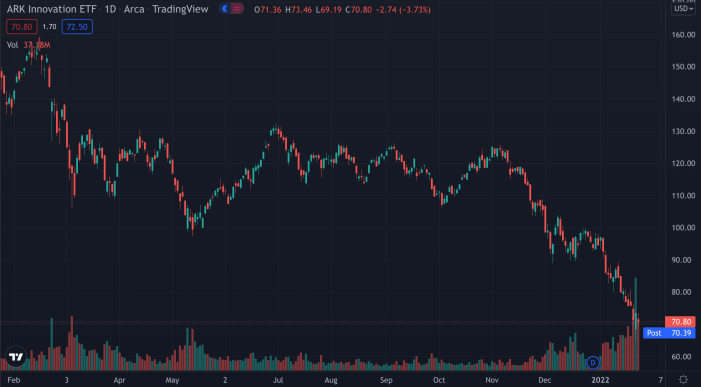The image size is (701, 387).
Task: Click the red 70.80 price axis label
Action: pyautogui.click(x=680, y=322)
